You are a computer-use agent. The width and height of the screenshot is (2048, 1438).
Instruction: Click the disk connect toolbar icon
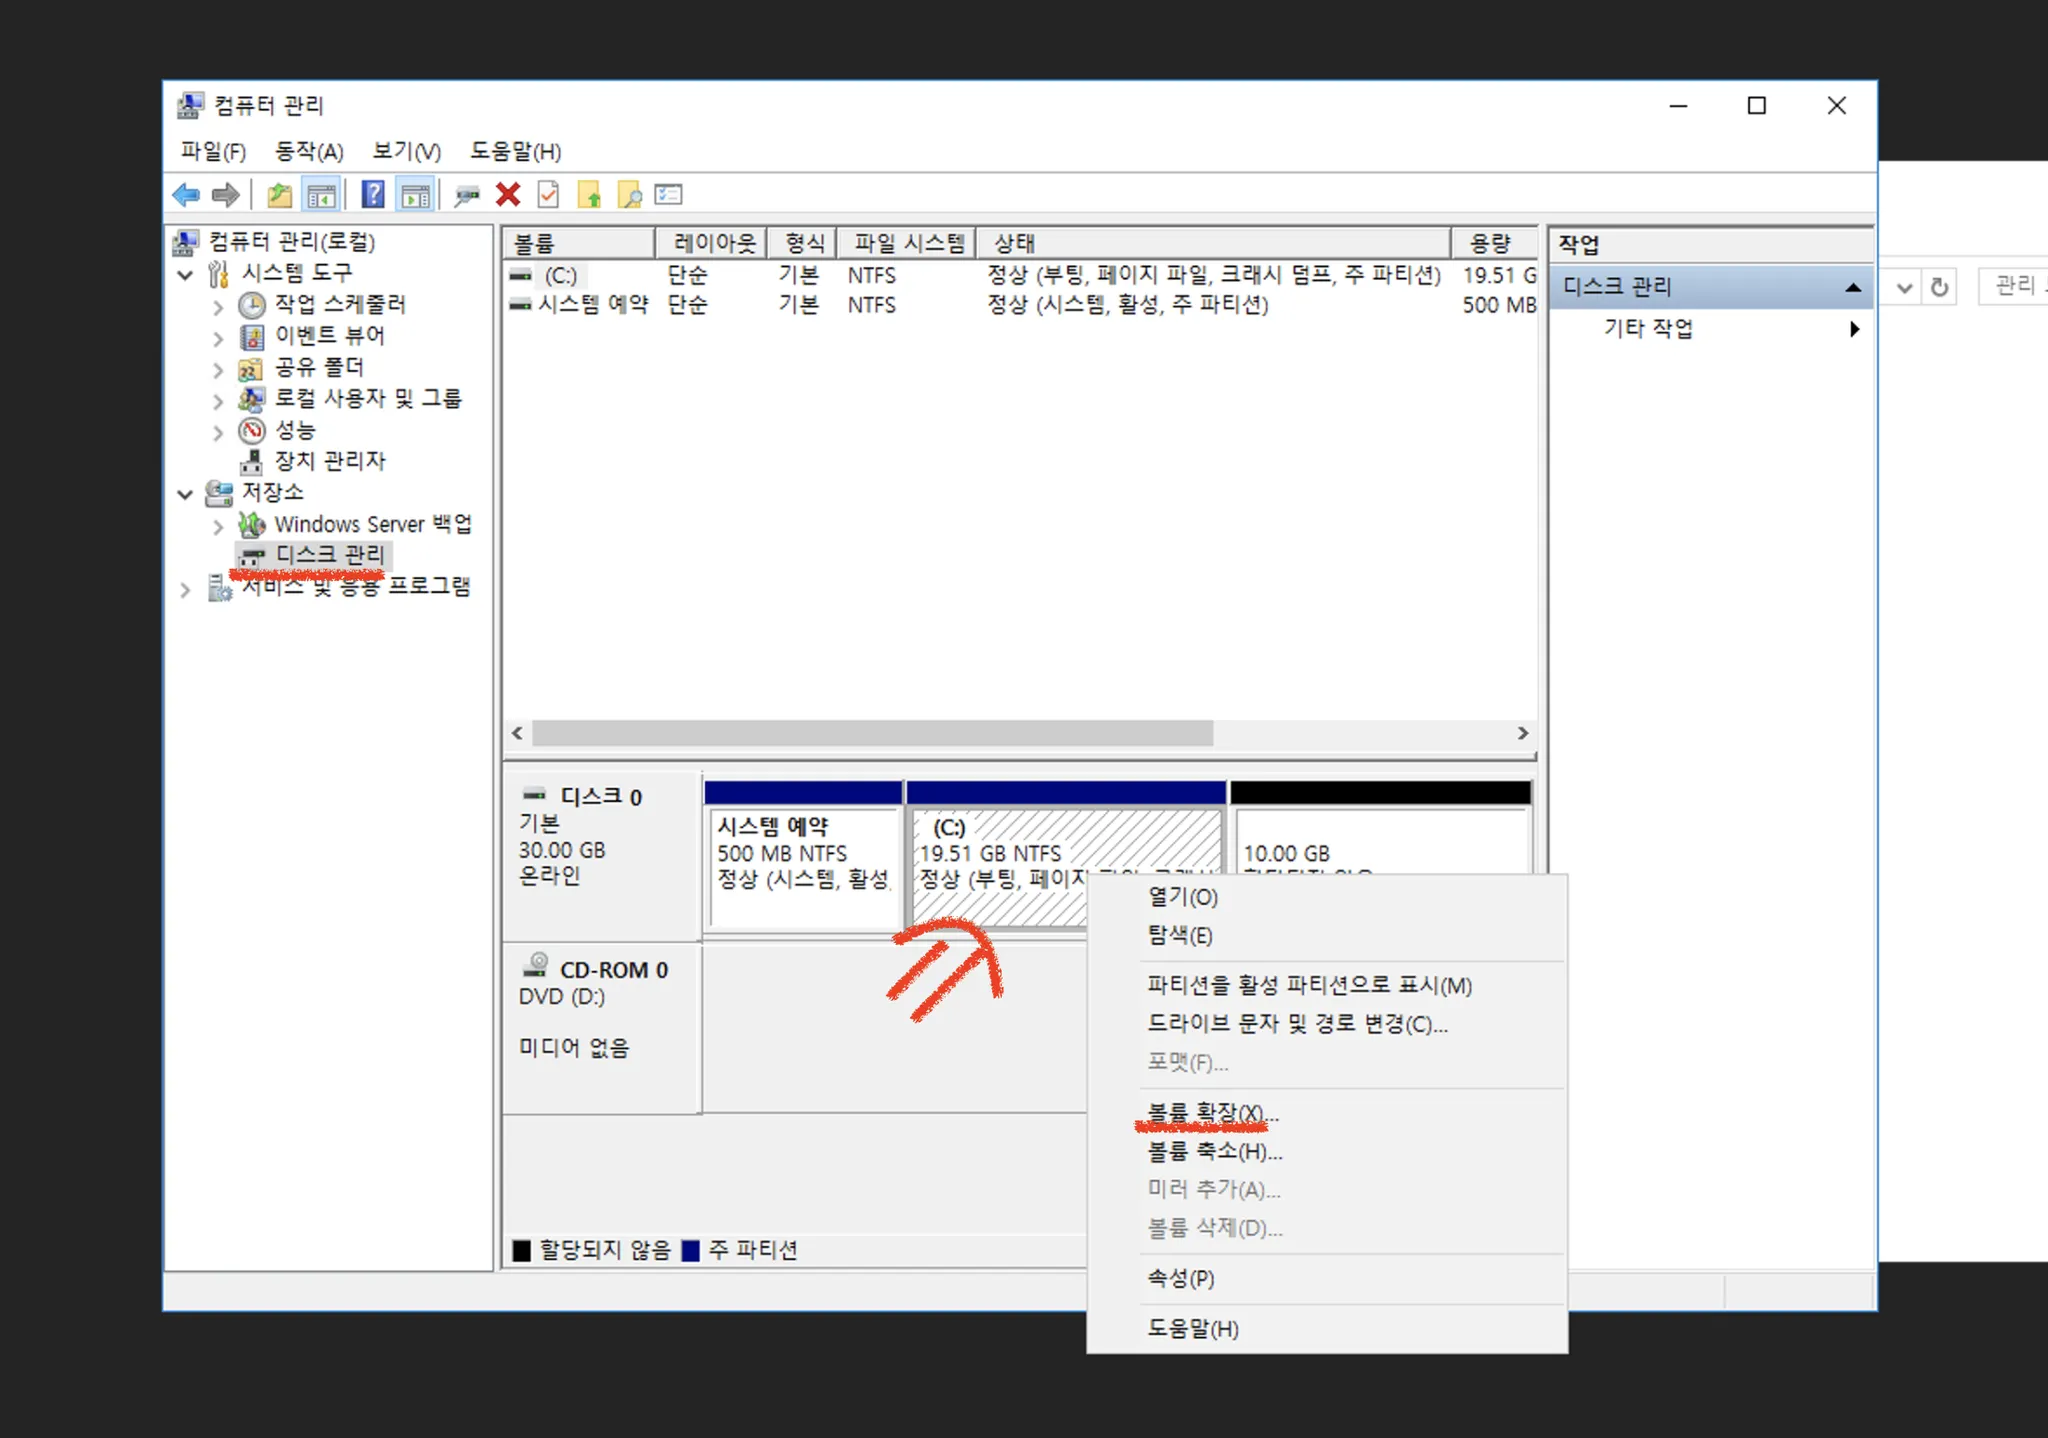click(466, 195)
